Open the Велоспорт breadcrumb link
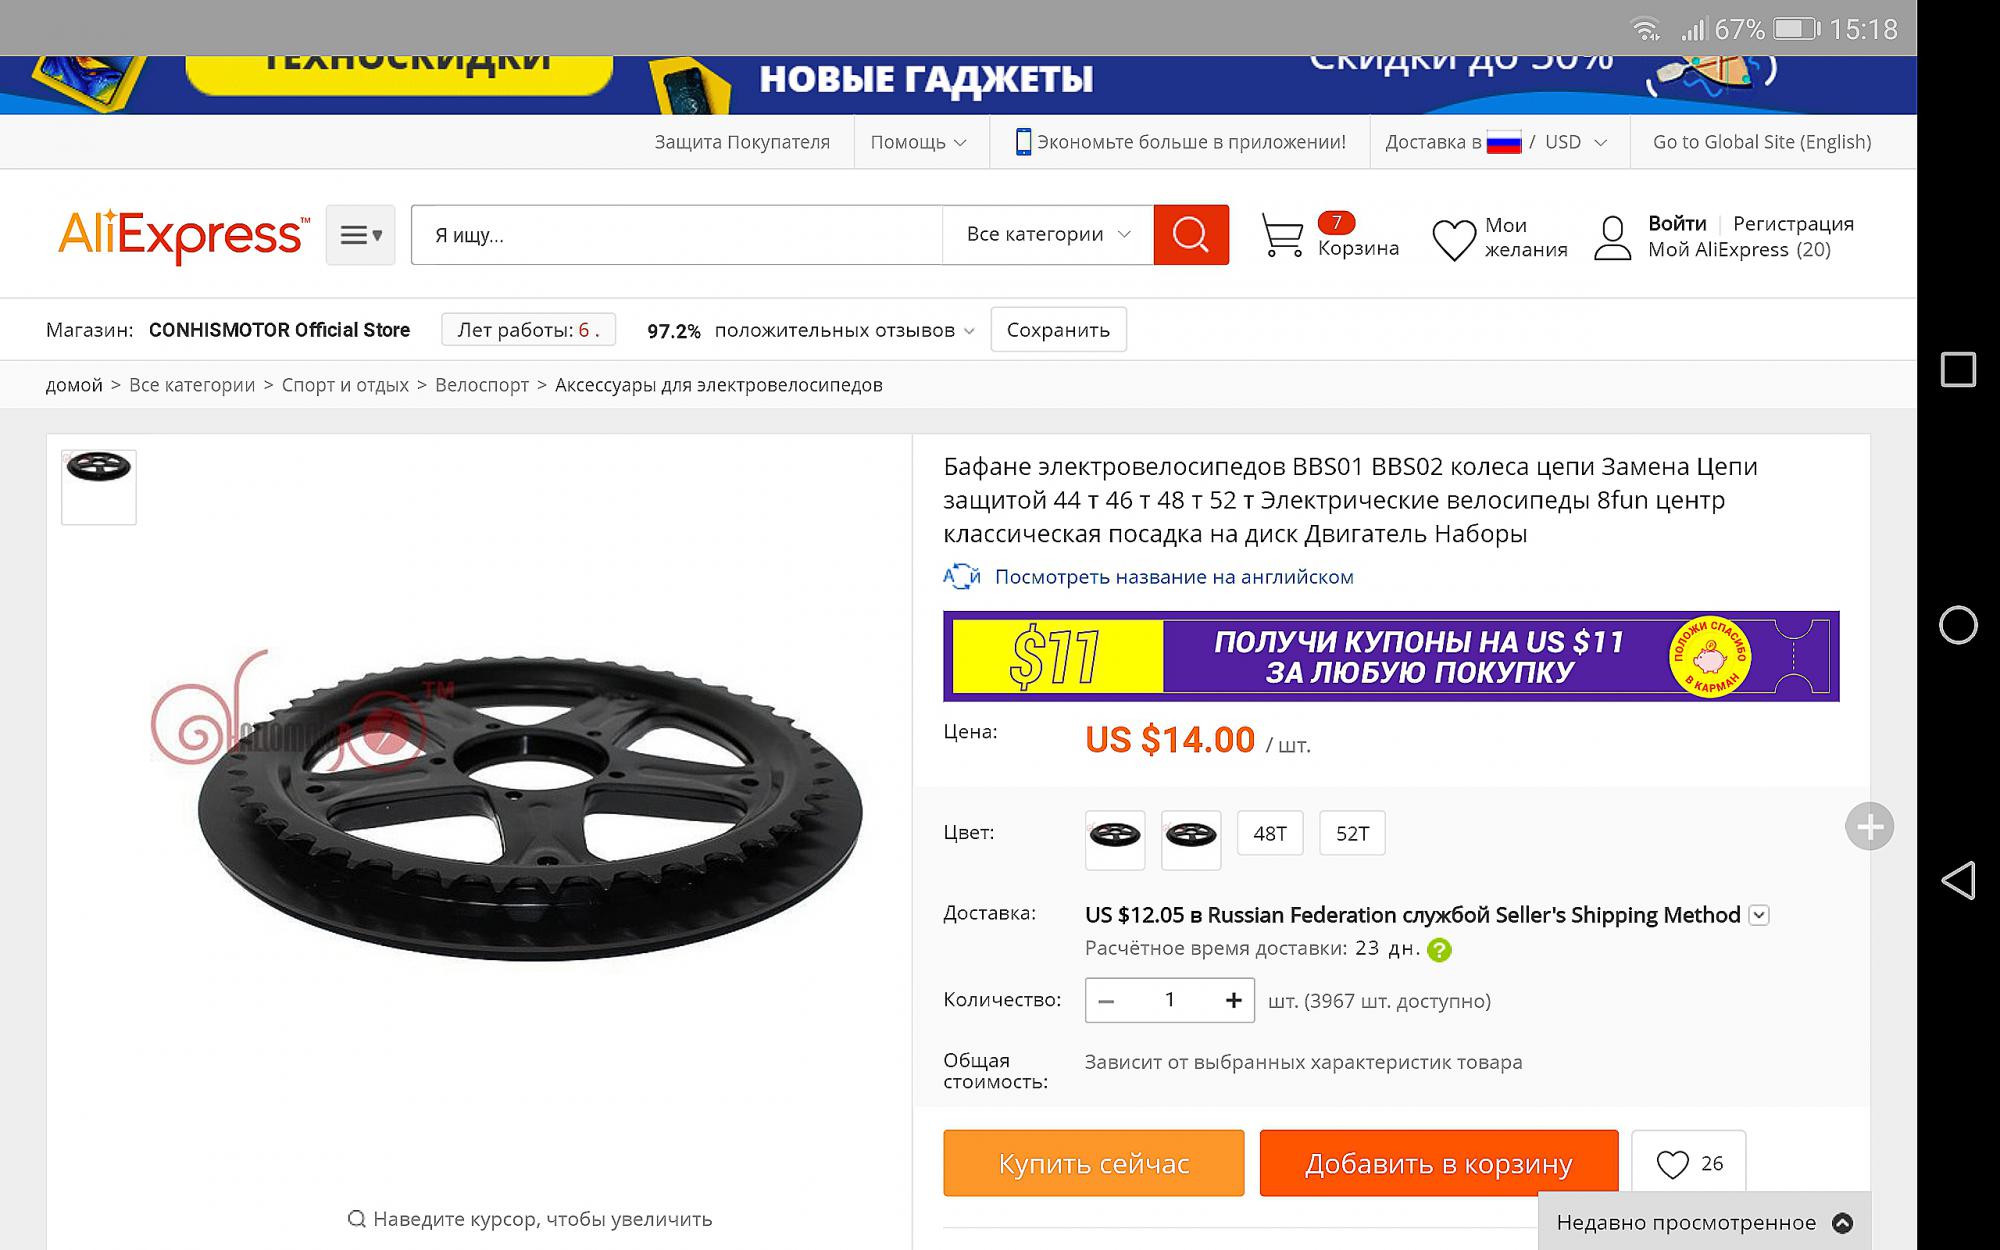The height and width of the screenshot is (1250, 2000). (482, 385)
